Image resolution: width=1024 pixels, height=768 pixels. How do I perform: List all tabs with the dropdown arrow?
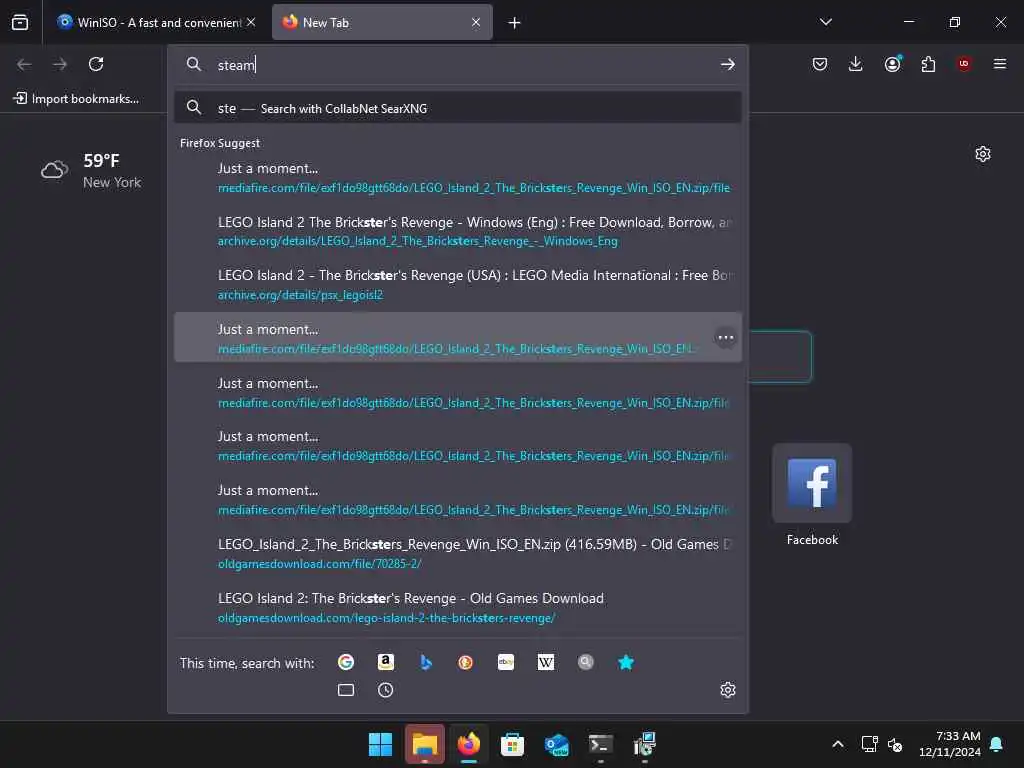(826, 22)
